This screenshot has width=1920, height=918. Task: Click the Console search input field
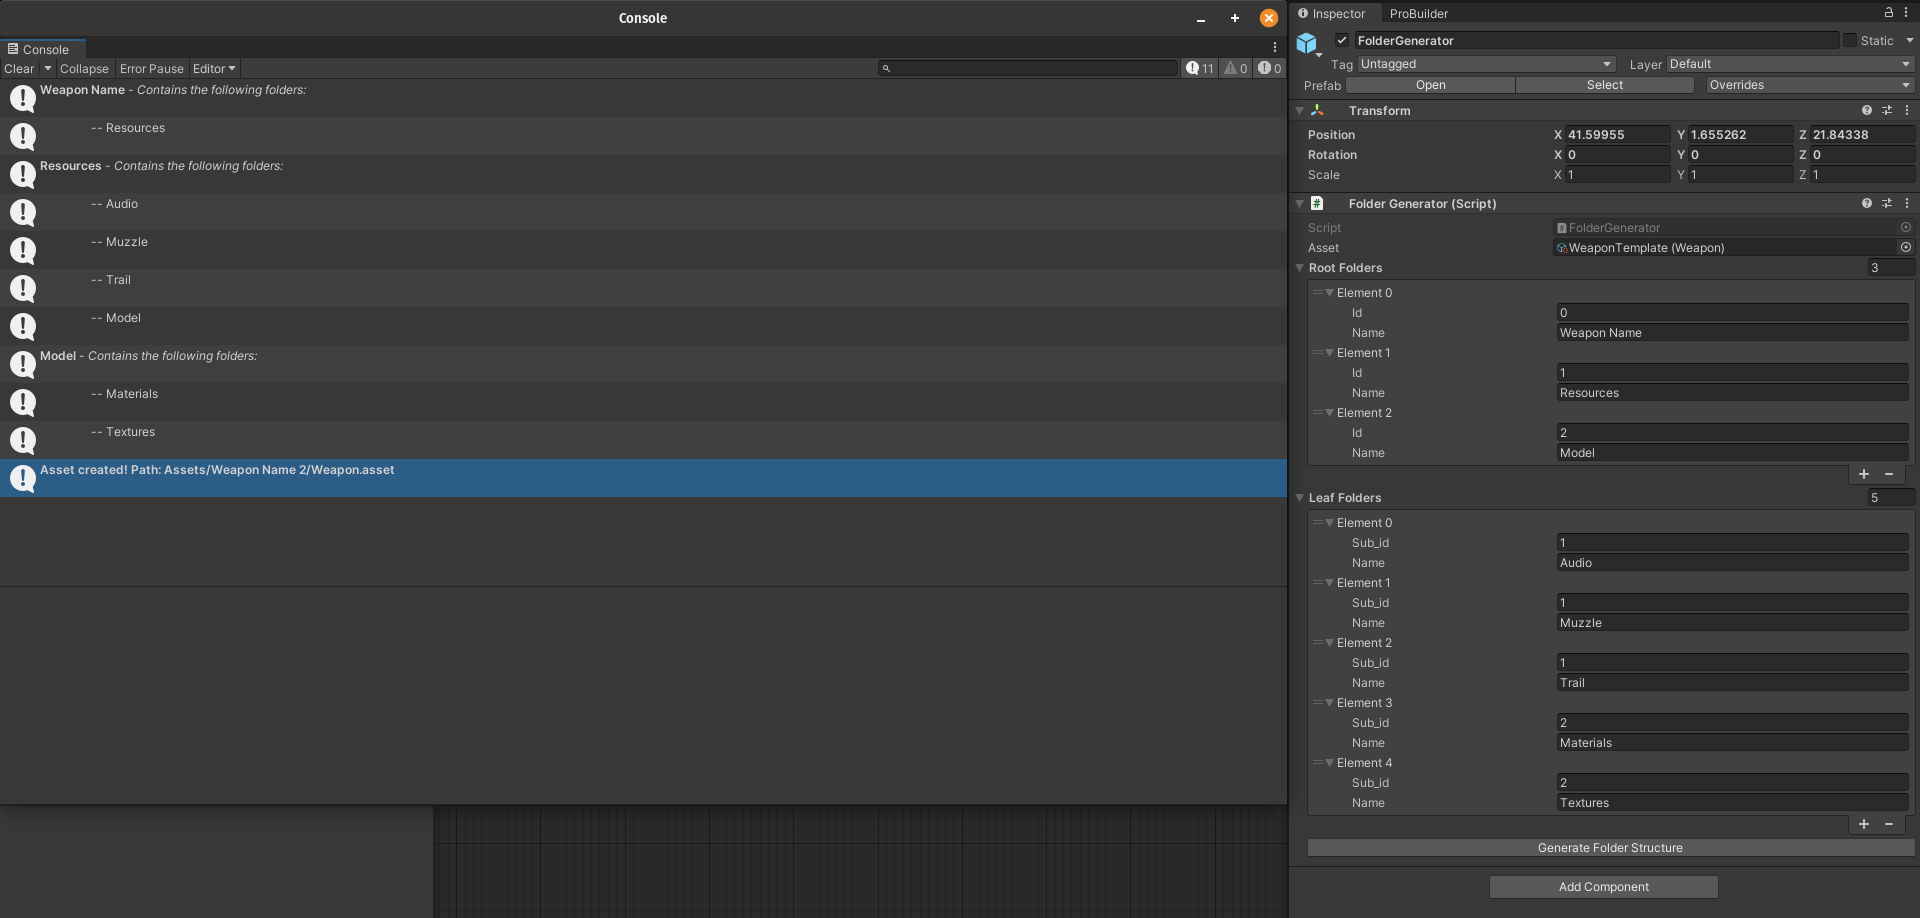point(1028,68)
